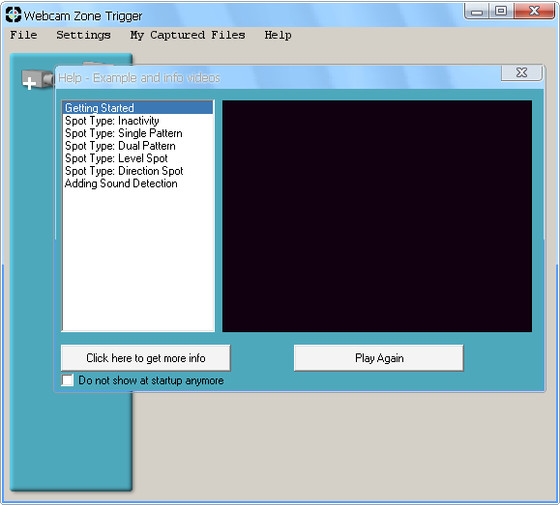Select Spot Type: Inactivity video
560x505 pixels.
click(138, 121)
